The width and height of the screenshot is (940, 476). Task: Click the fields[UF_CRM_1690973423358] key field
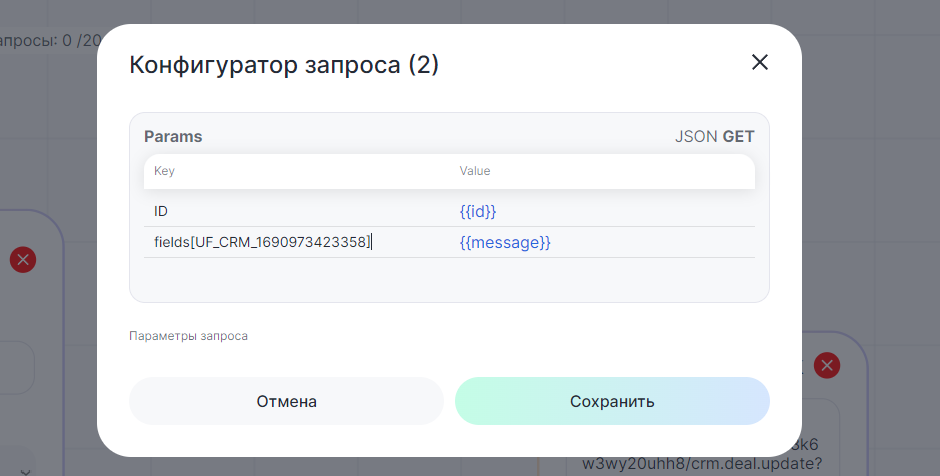[x=263, y=242]
